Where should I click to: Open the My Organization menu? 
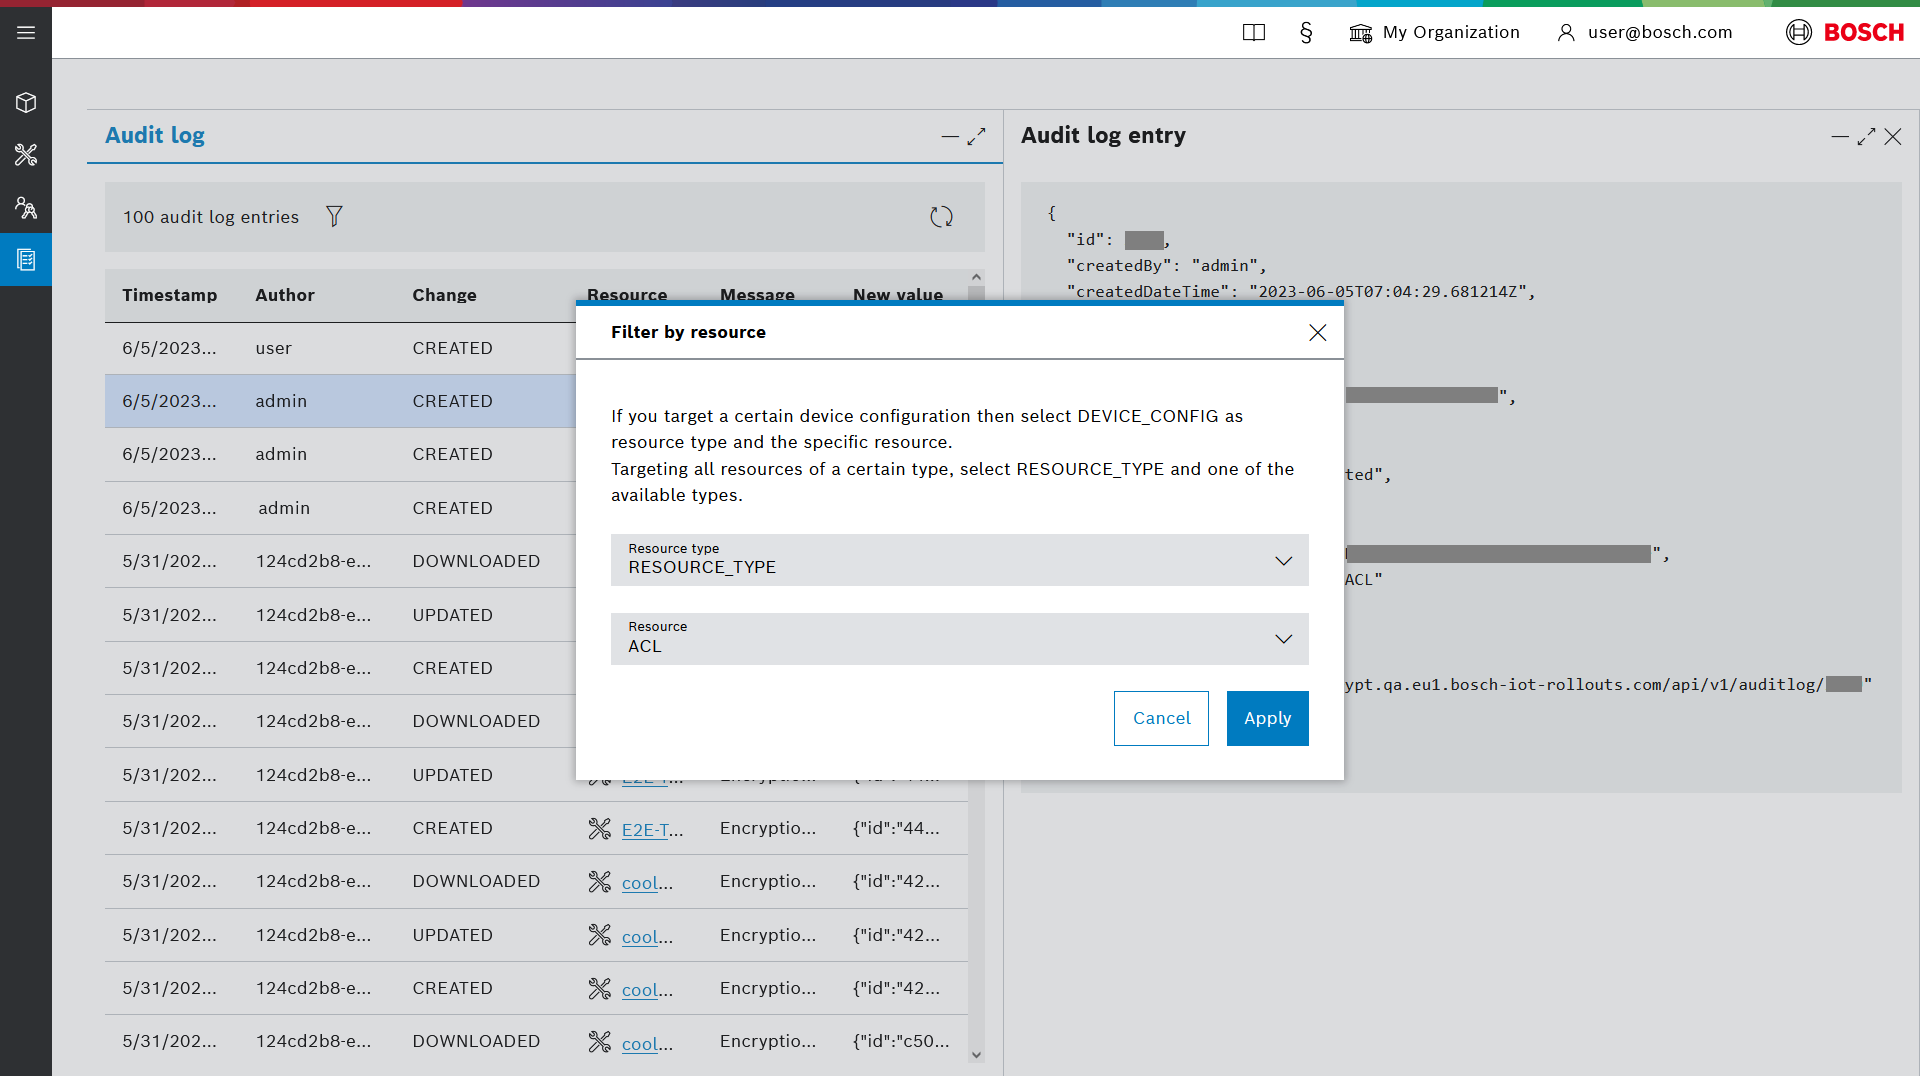pos(1434,33)
